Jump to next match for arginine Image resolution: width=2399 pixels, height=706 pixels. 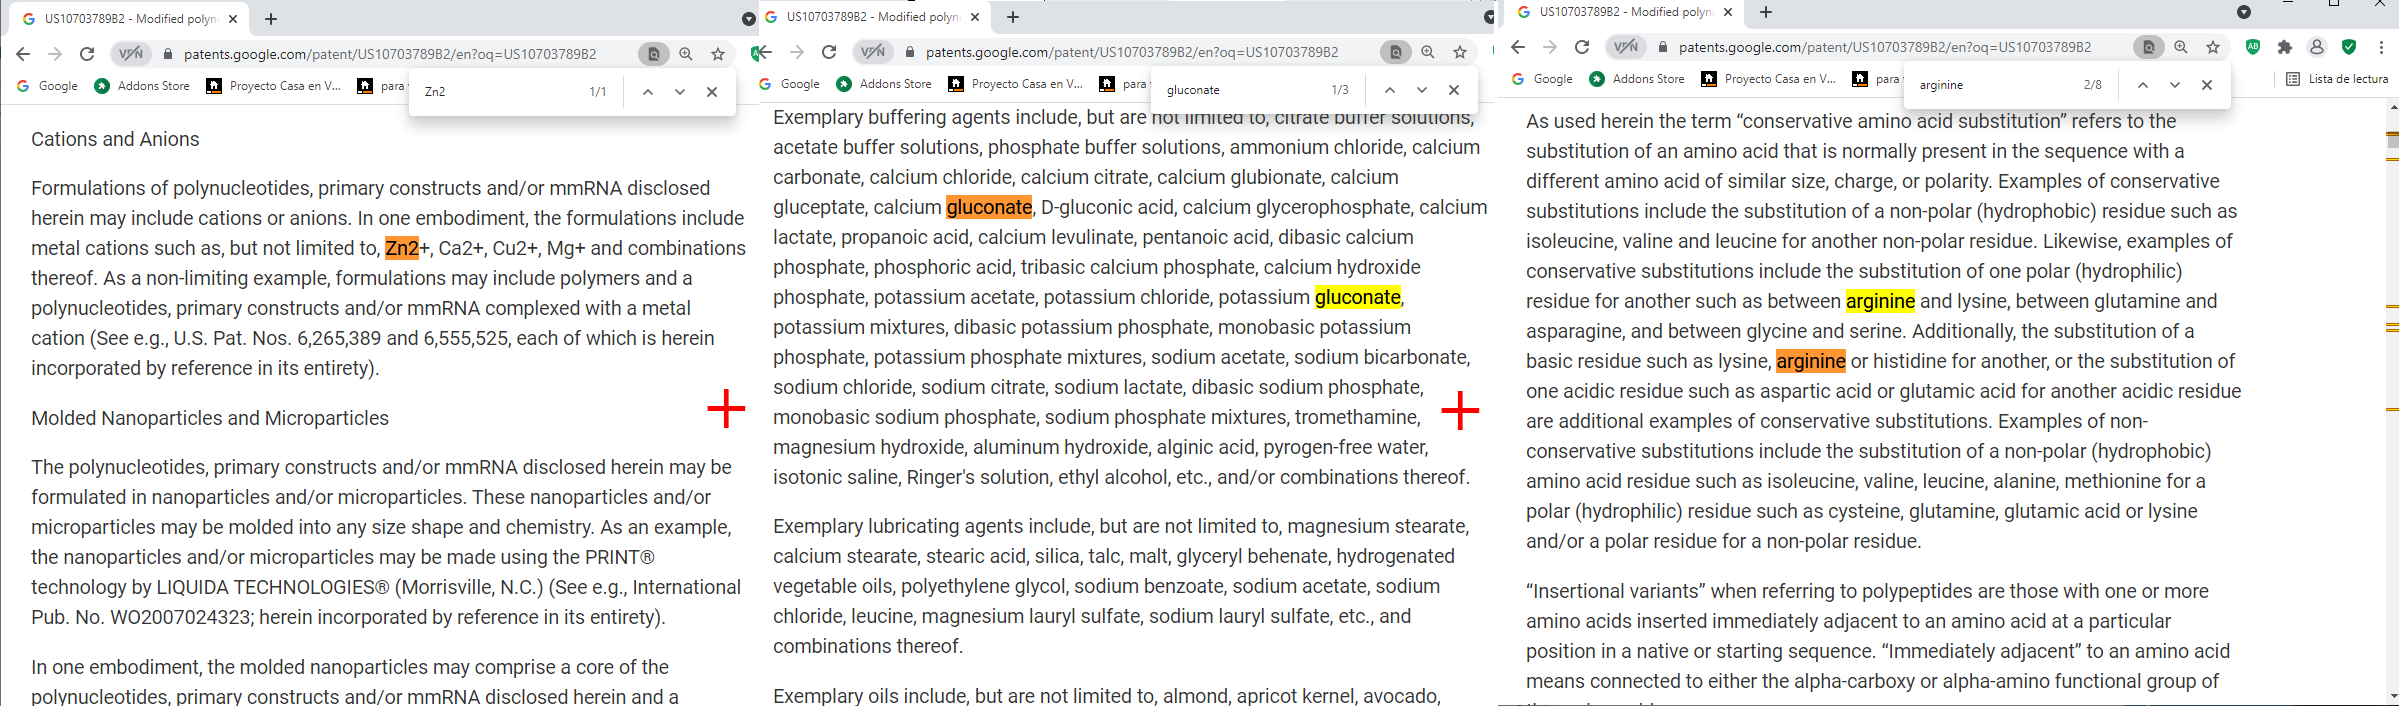2174,85
